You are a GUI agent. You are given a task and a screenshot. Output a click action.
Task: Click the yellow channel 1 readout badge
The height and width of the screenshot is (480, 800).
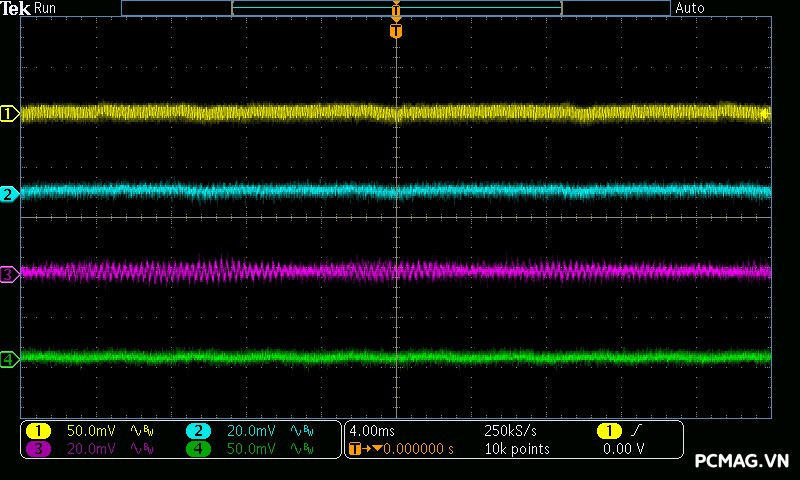click(38, 430)
